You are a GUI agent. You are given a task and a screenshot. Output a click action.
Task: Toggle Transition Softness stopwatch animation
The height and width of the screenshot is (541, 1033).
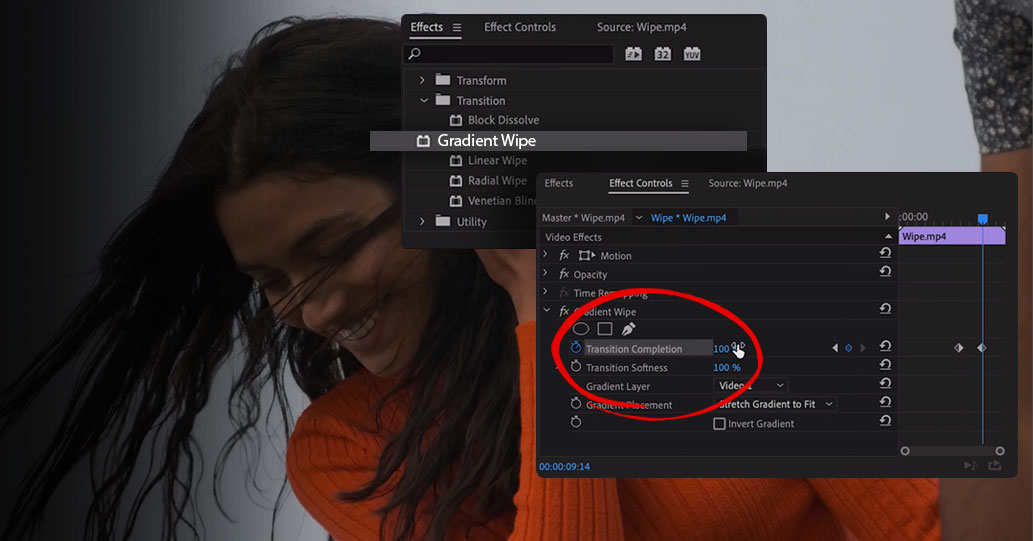tap(576, 367)
